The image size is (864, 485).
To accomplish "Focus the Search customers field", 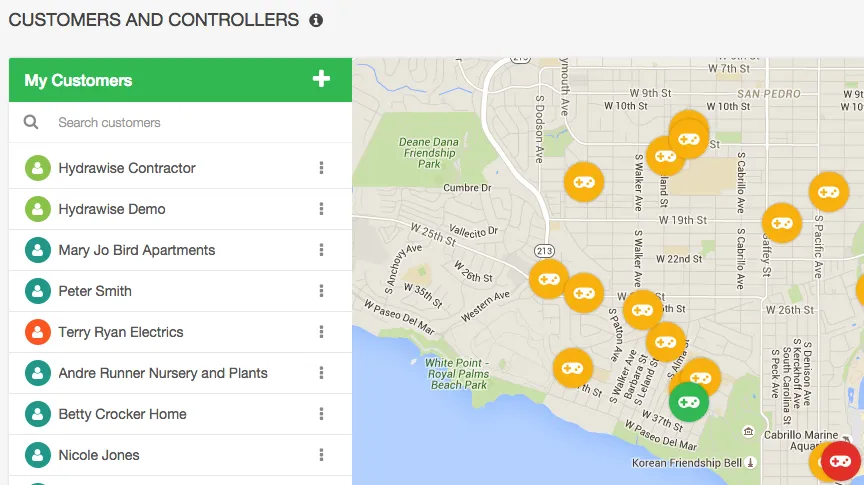I will 190,122.
